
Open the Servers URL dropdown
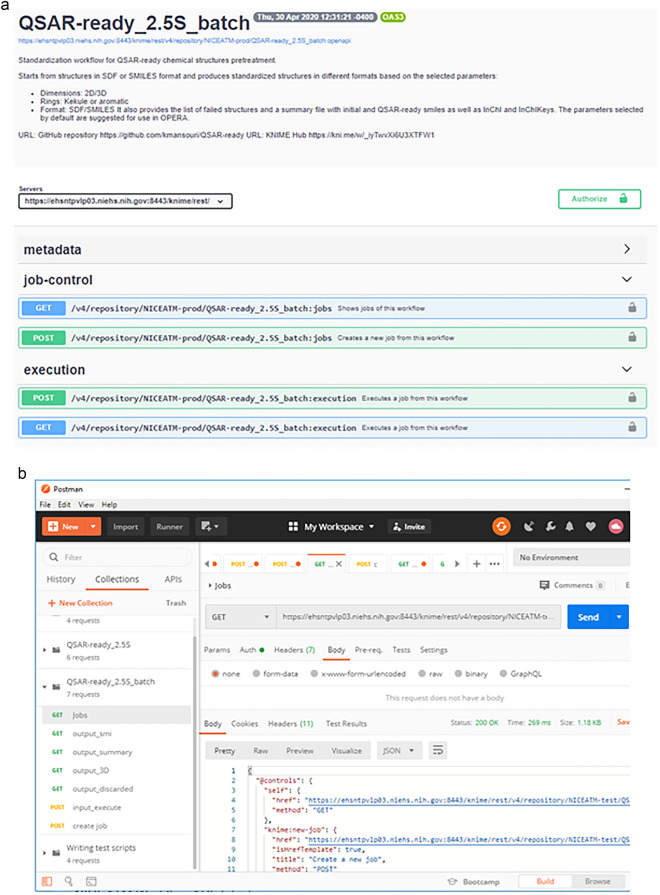(125, 201)
